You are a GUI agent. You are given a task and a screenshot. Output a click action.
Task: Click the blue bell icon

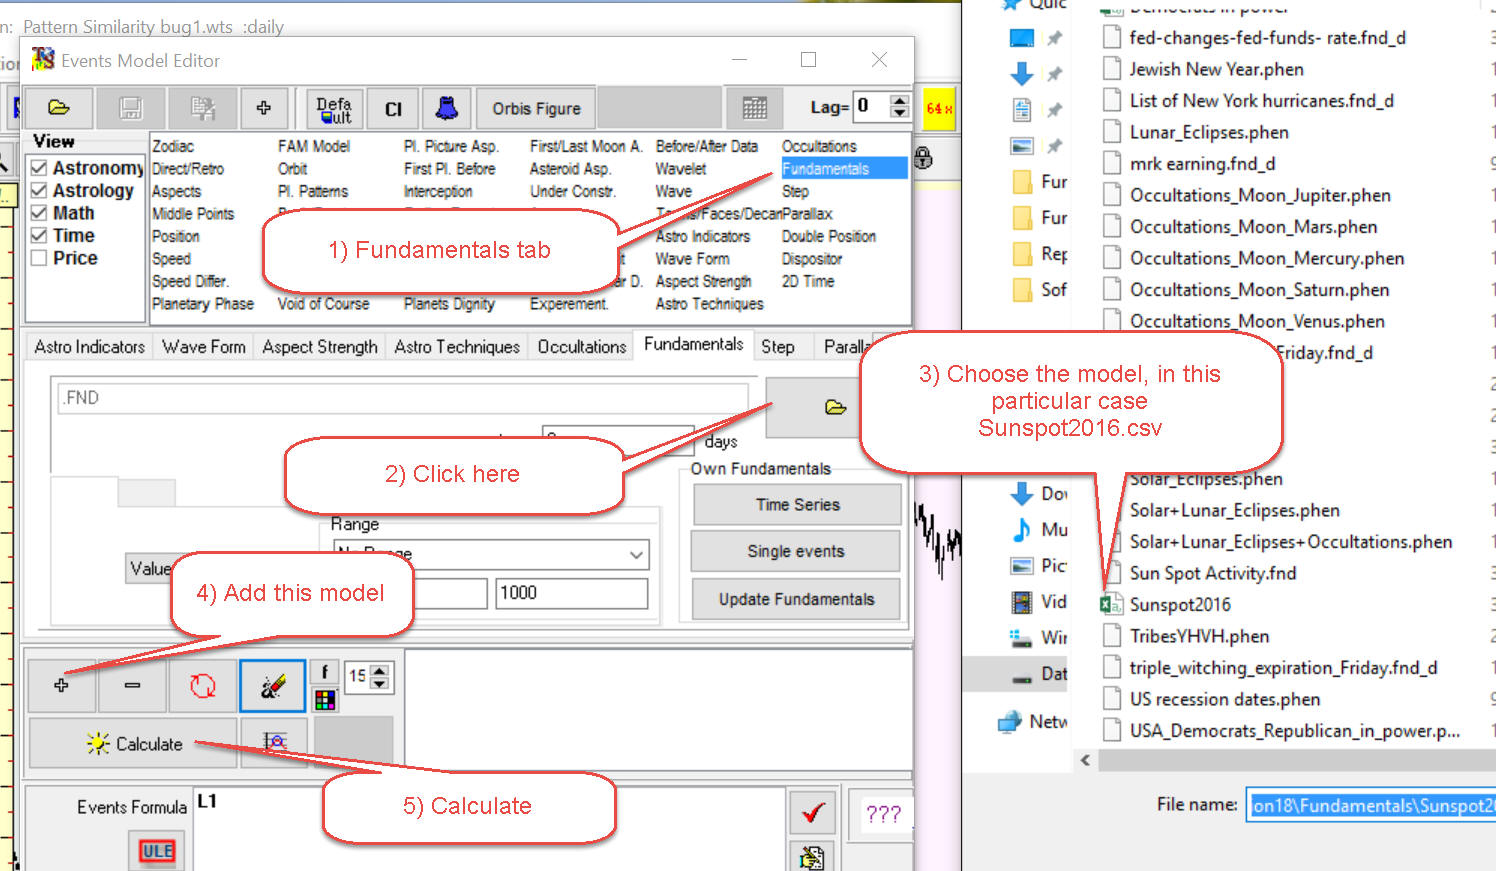pos(446,108)
